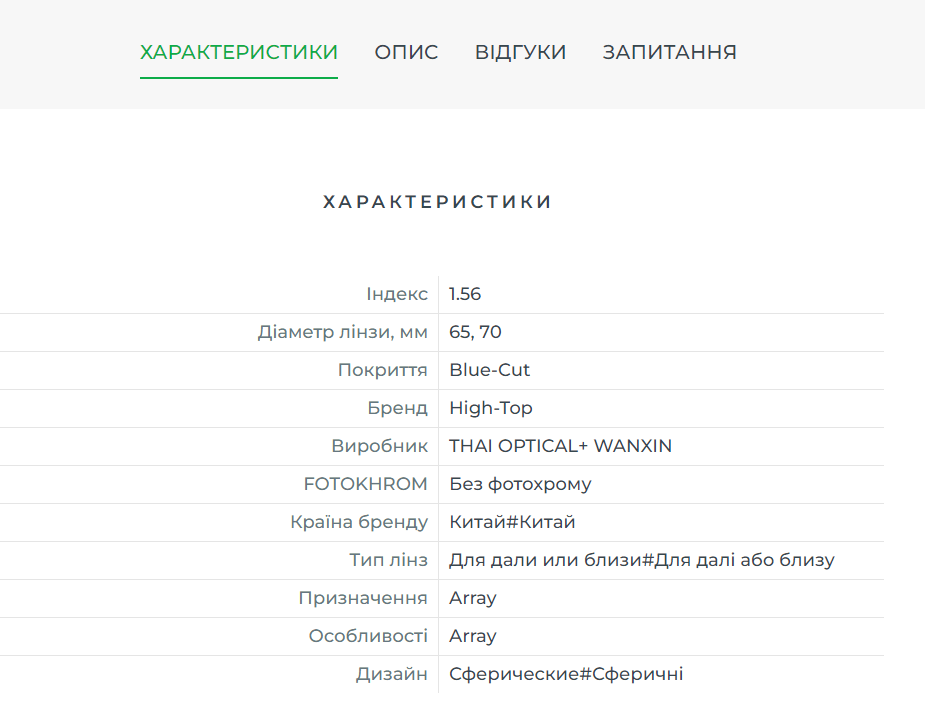
Task: Switch to the ХАРАКТЕРИСТИКИ tab
Action: 238,52
